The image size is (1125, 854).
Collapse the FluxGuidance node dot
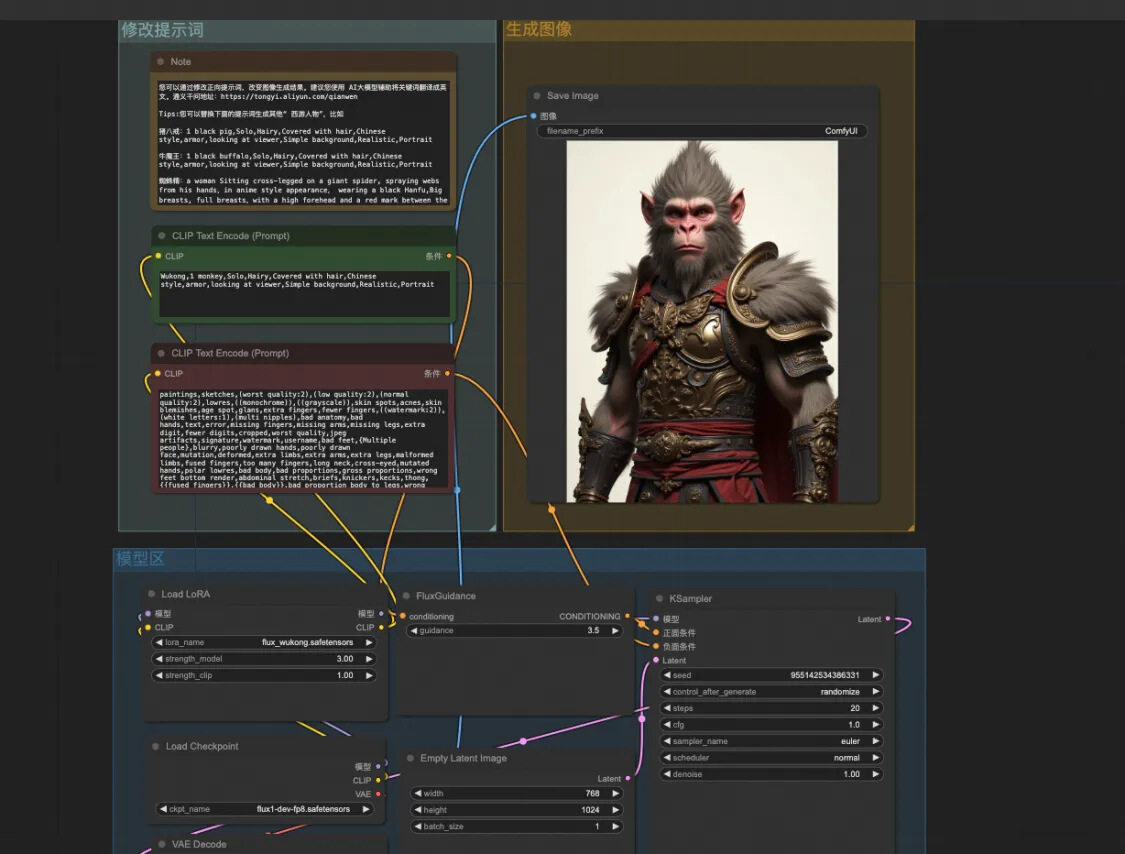[x=406, y=596]
